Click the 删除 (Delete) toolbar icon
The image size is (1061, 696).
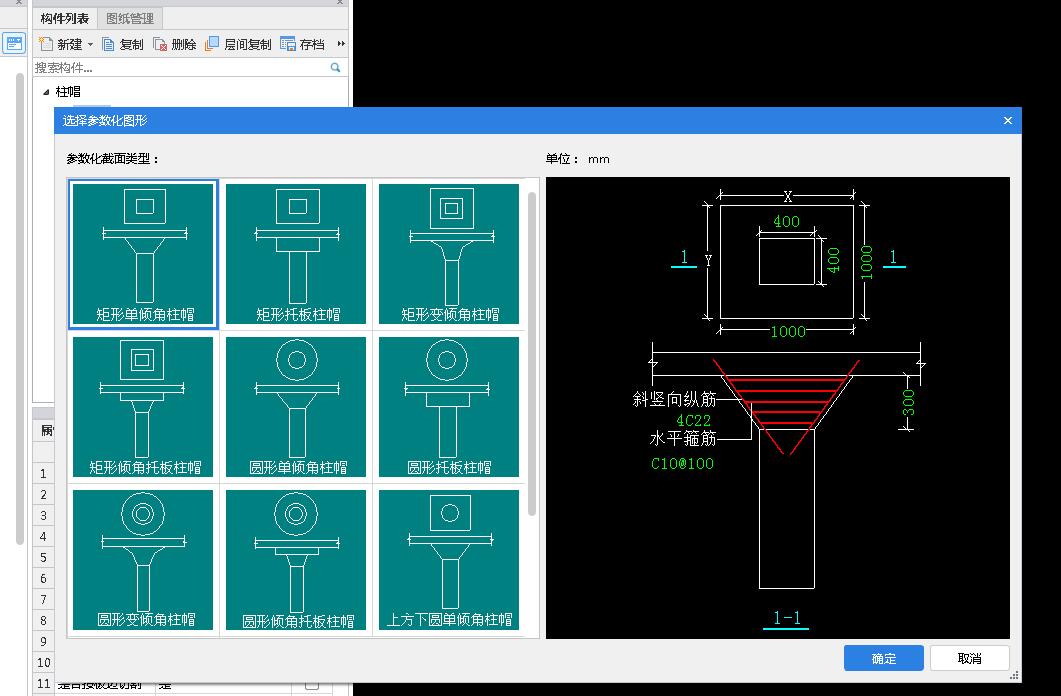pos(160,44)
